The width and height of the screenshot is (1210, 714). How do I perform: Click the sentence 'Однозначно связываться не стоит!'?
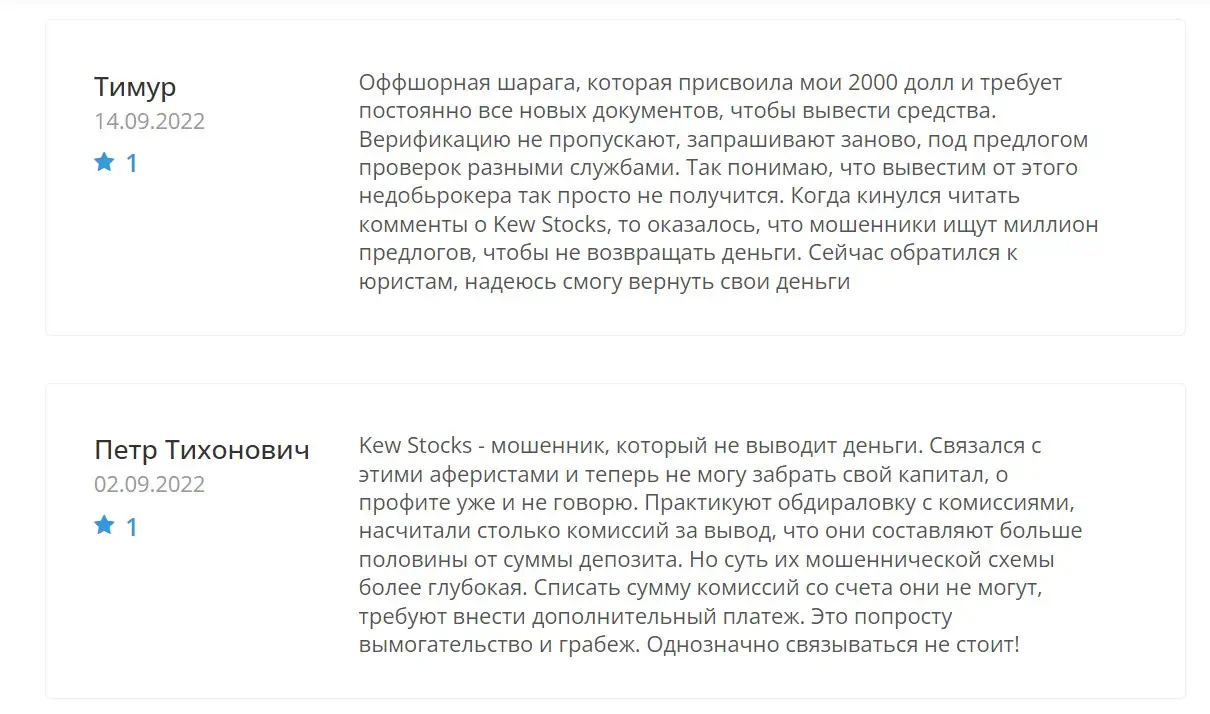833,645
